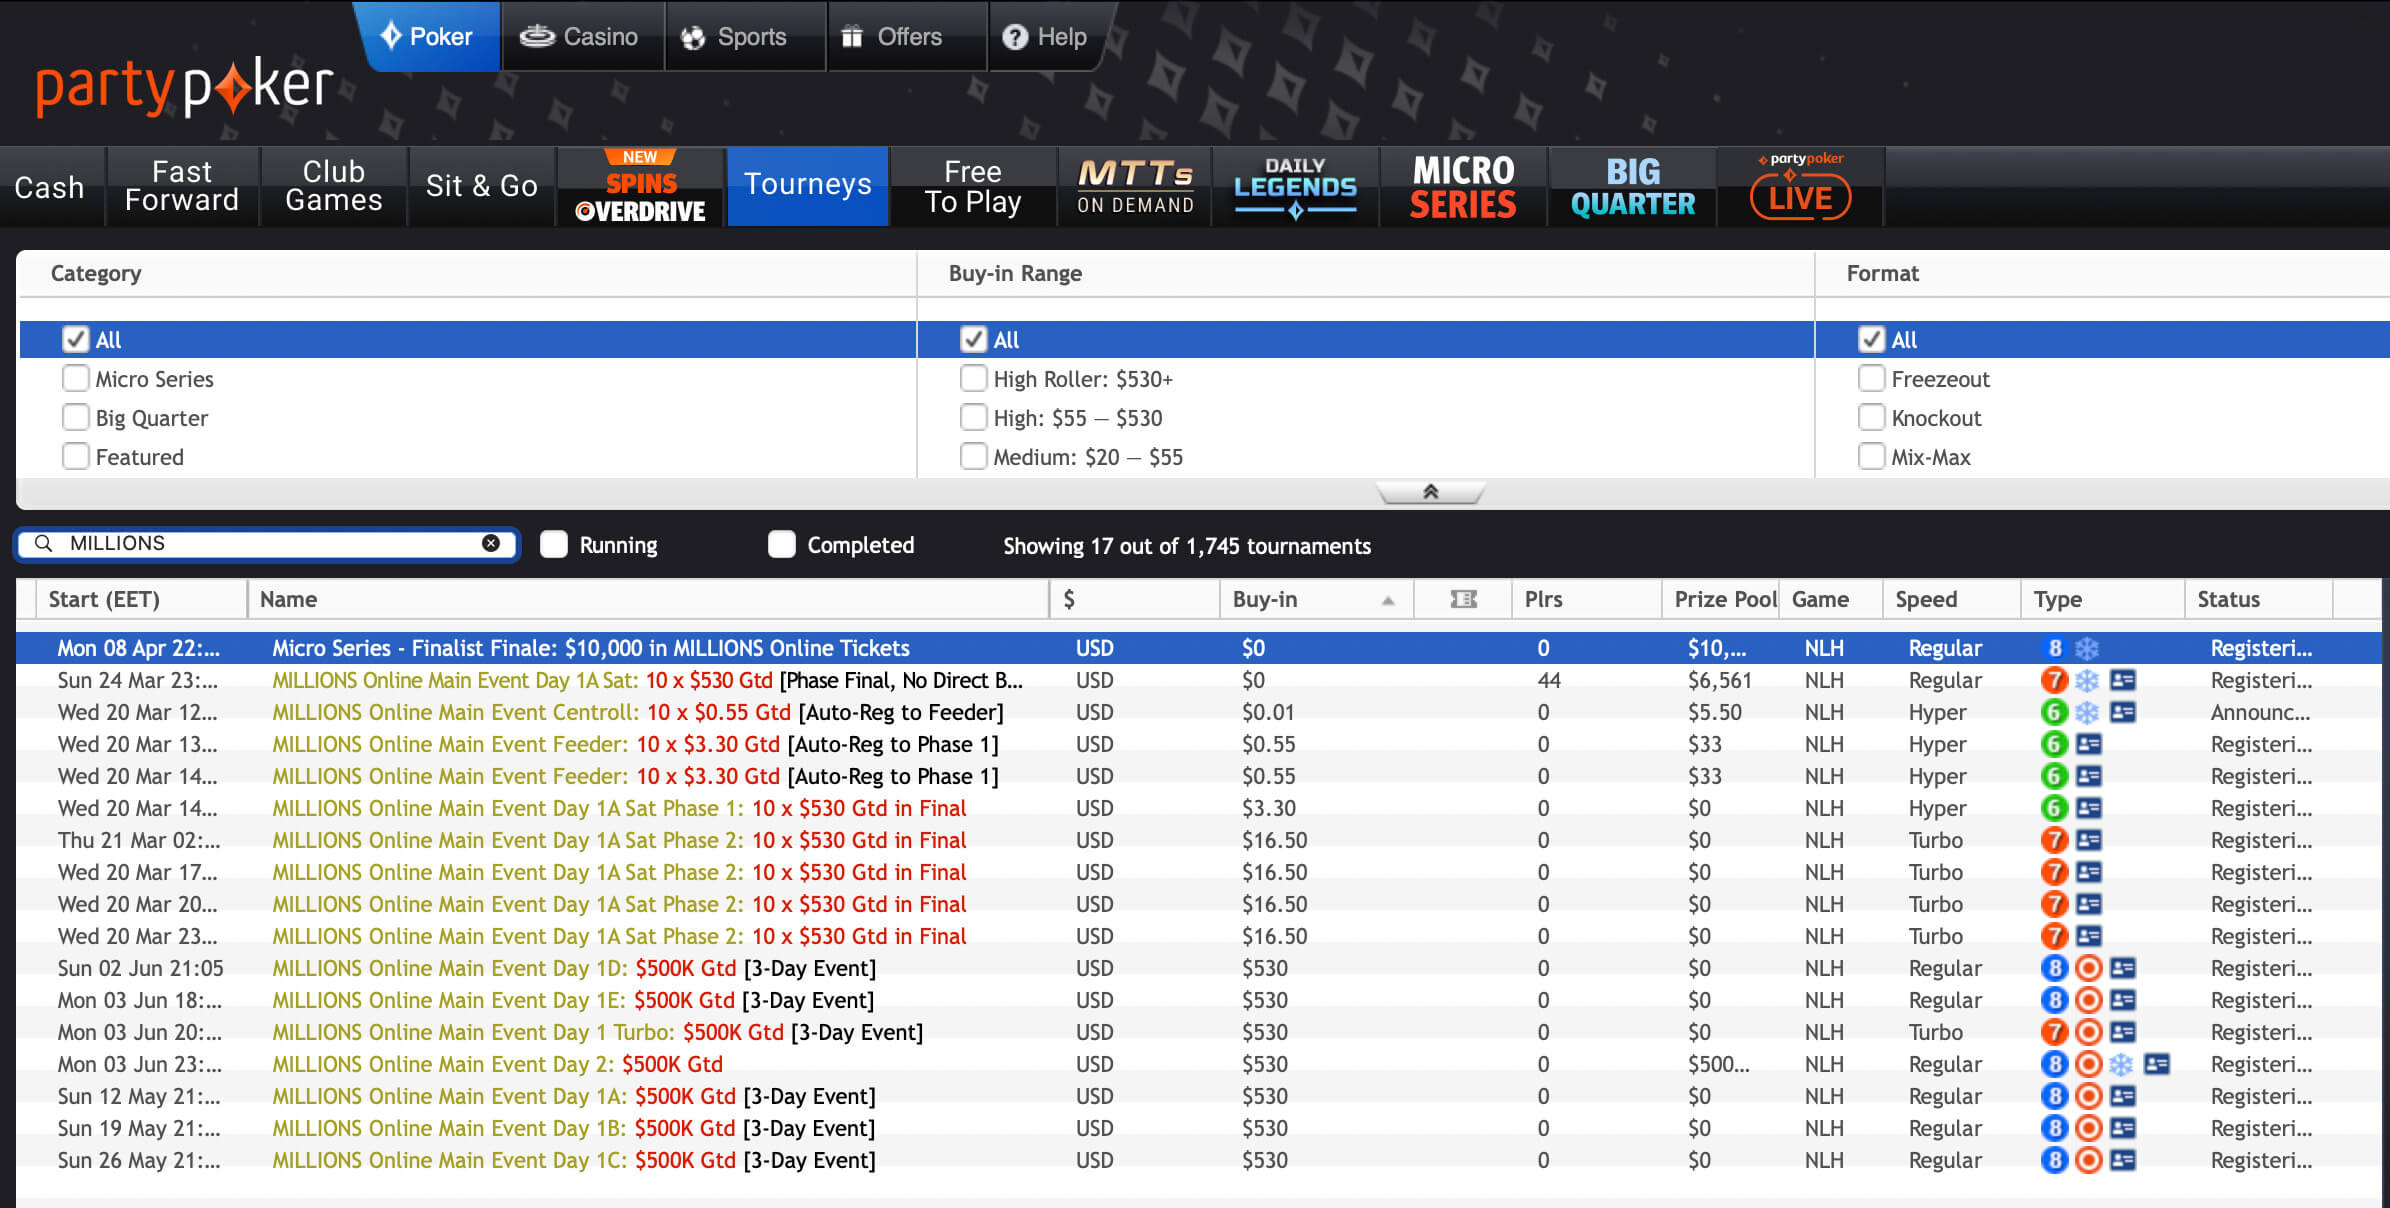Tick the Completed tournaments checkbox
2390x1208 pixels.
click(x=782, y=545)
